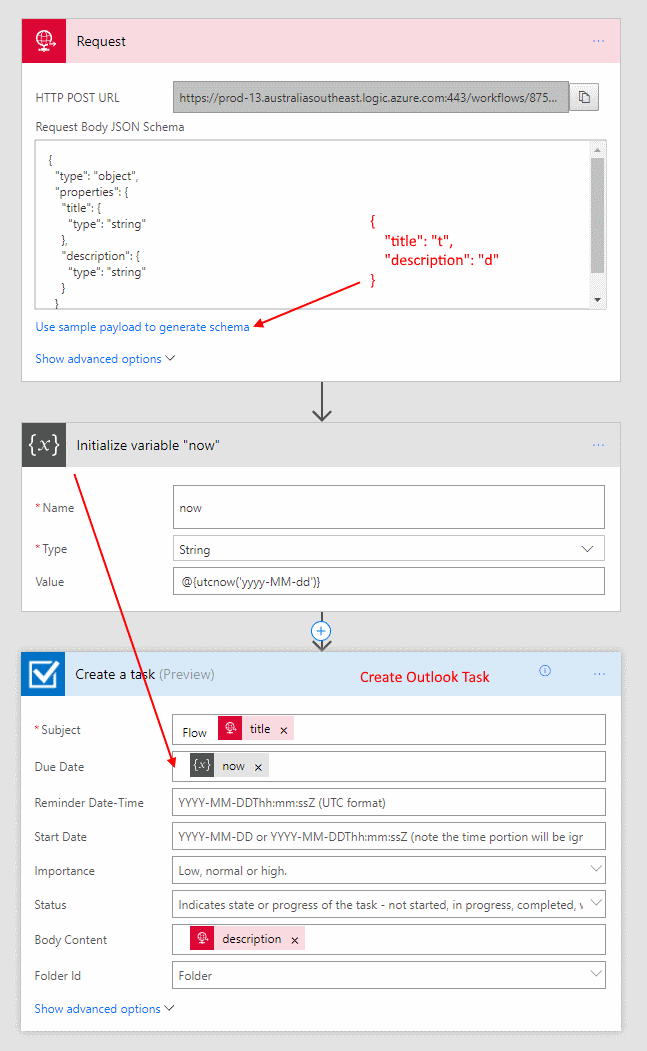This screenshot has height=1051, width=647.
Task: Click the Reminder Date-Time input field
Action: pos(388,802)
